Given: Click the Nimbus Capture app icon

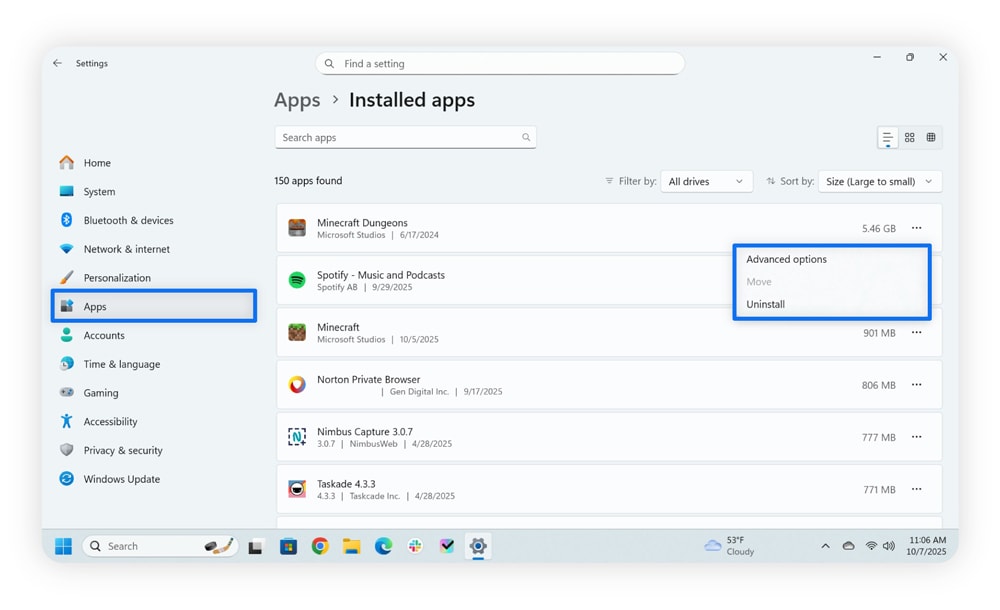Looking at the screenshot, I should 296,437.
